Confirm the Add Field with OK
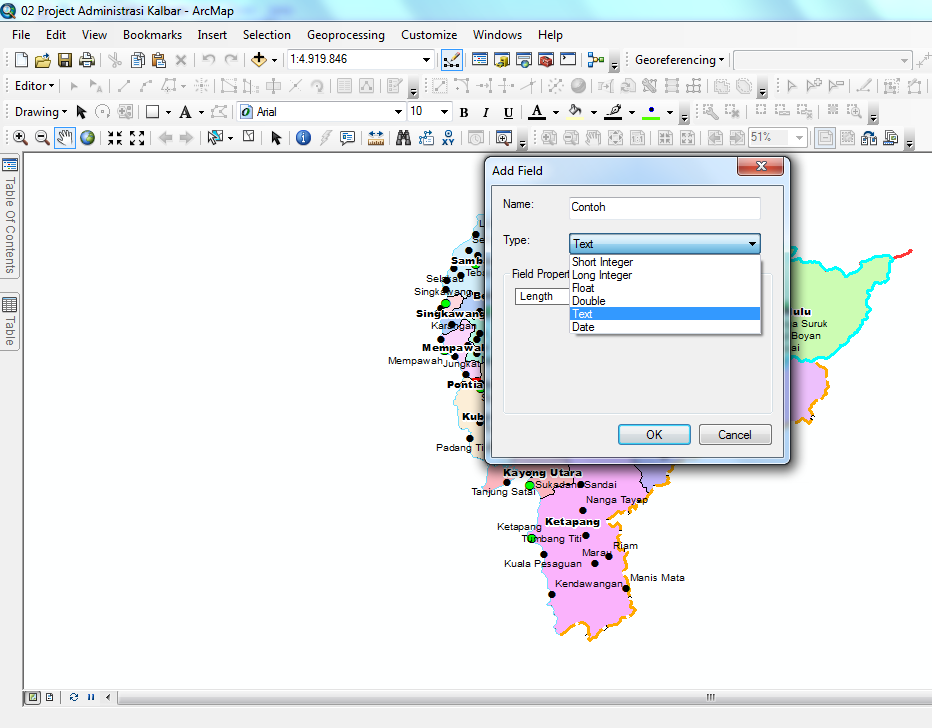932x728 pixels. click(x=653, y=434)
